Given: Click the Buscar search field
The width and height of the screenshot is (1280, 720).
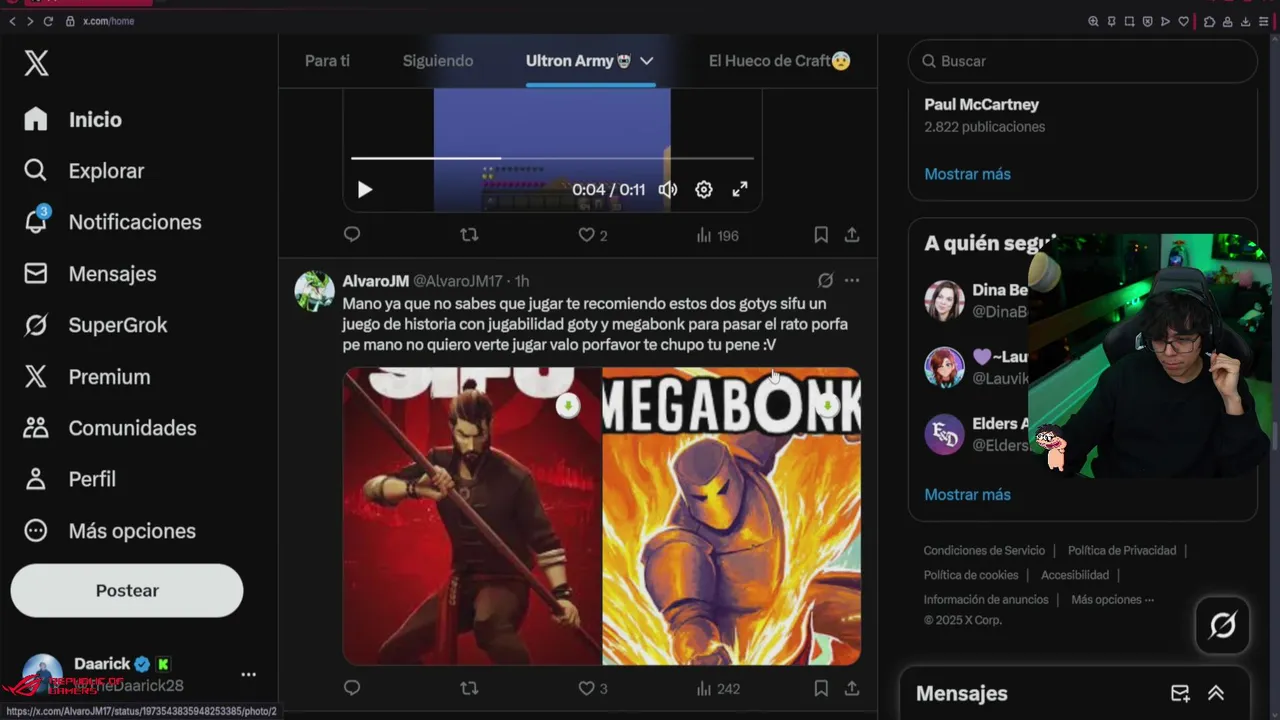Looking at the screenshot, I should tap(1083, 61).
